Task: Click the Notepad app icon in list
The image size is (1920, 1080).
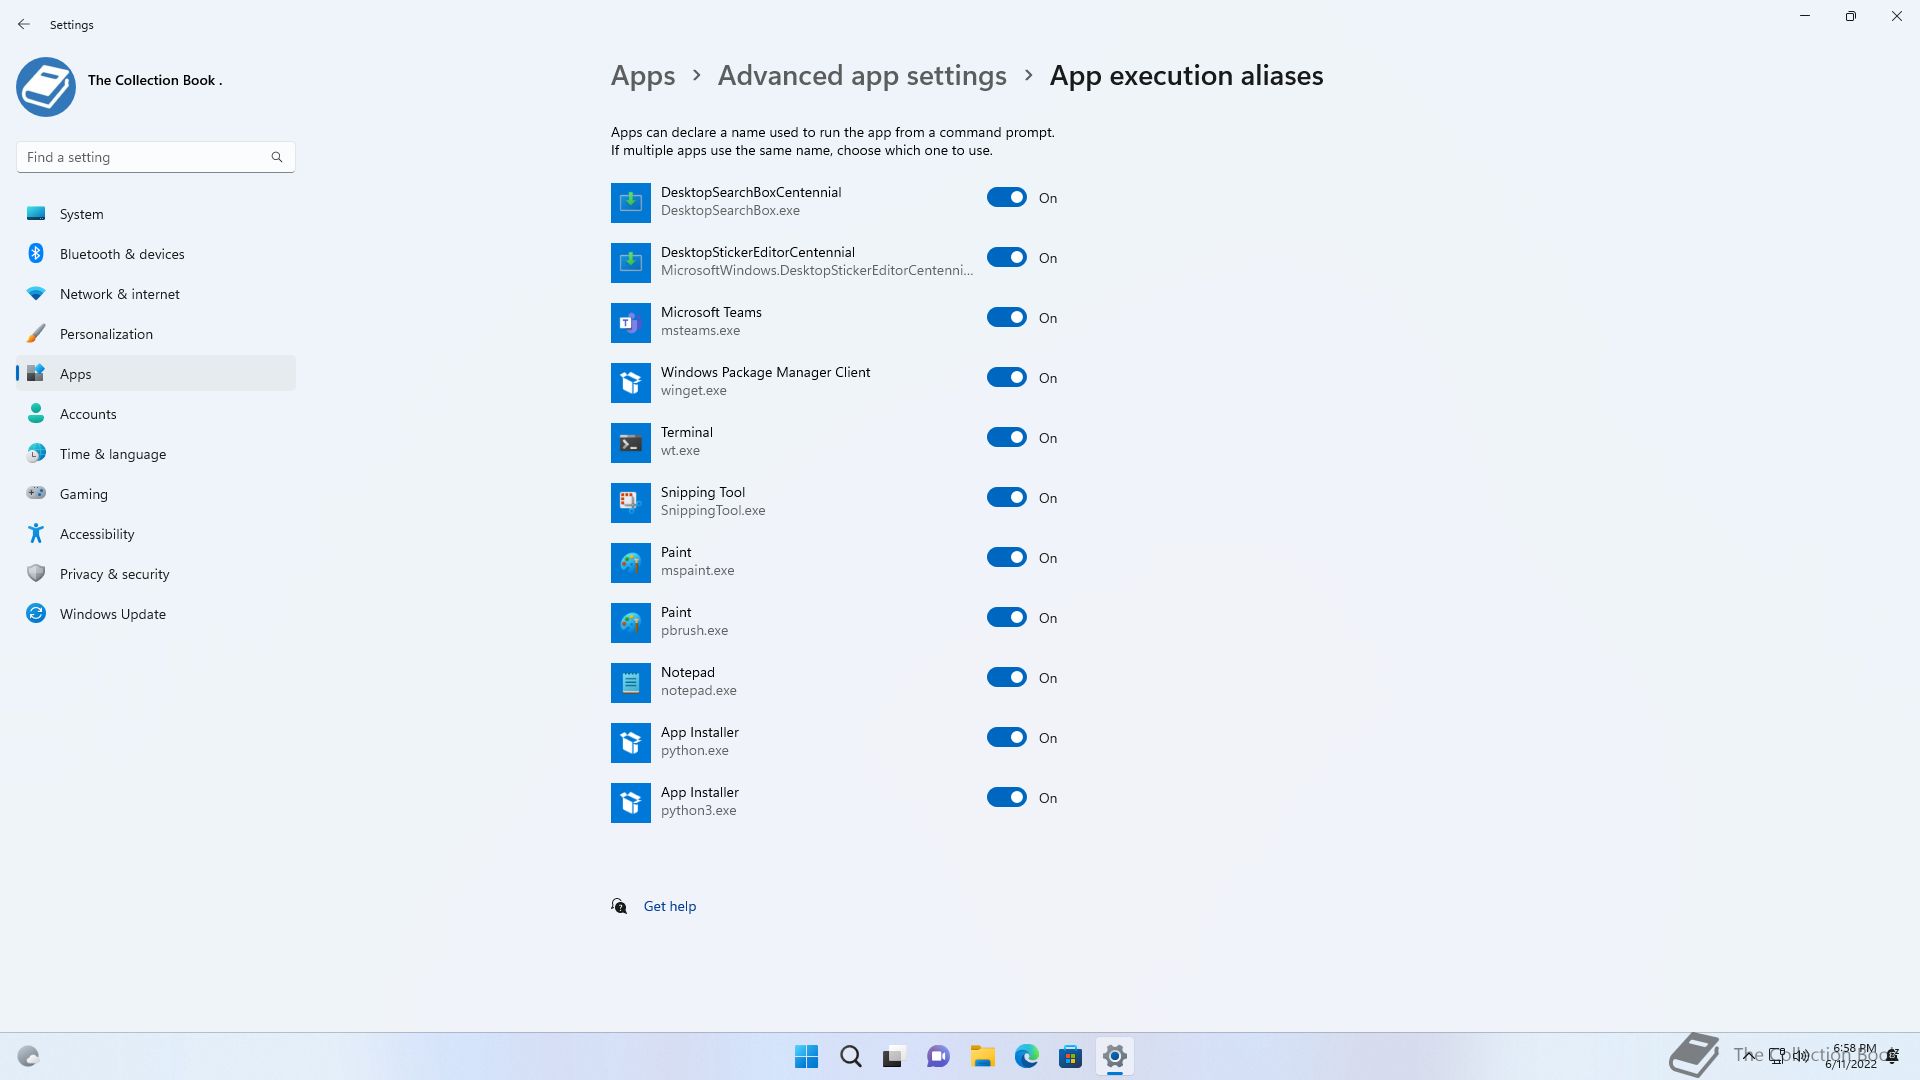Action: click(x=630, y=682)
